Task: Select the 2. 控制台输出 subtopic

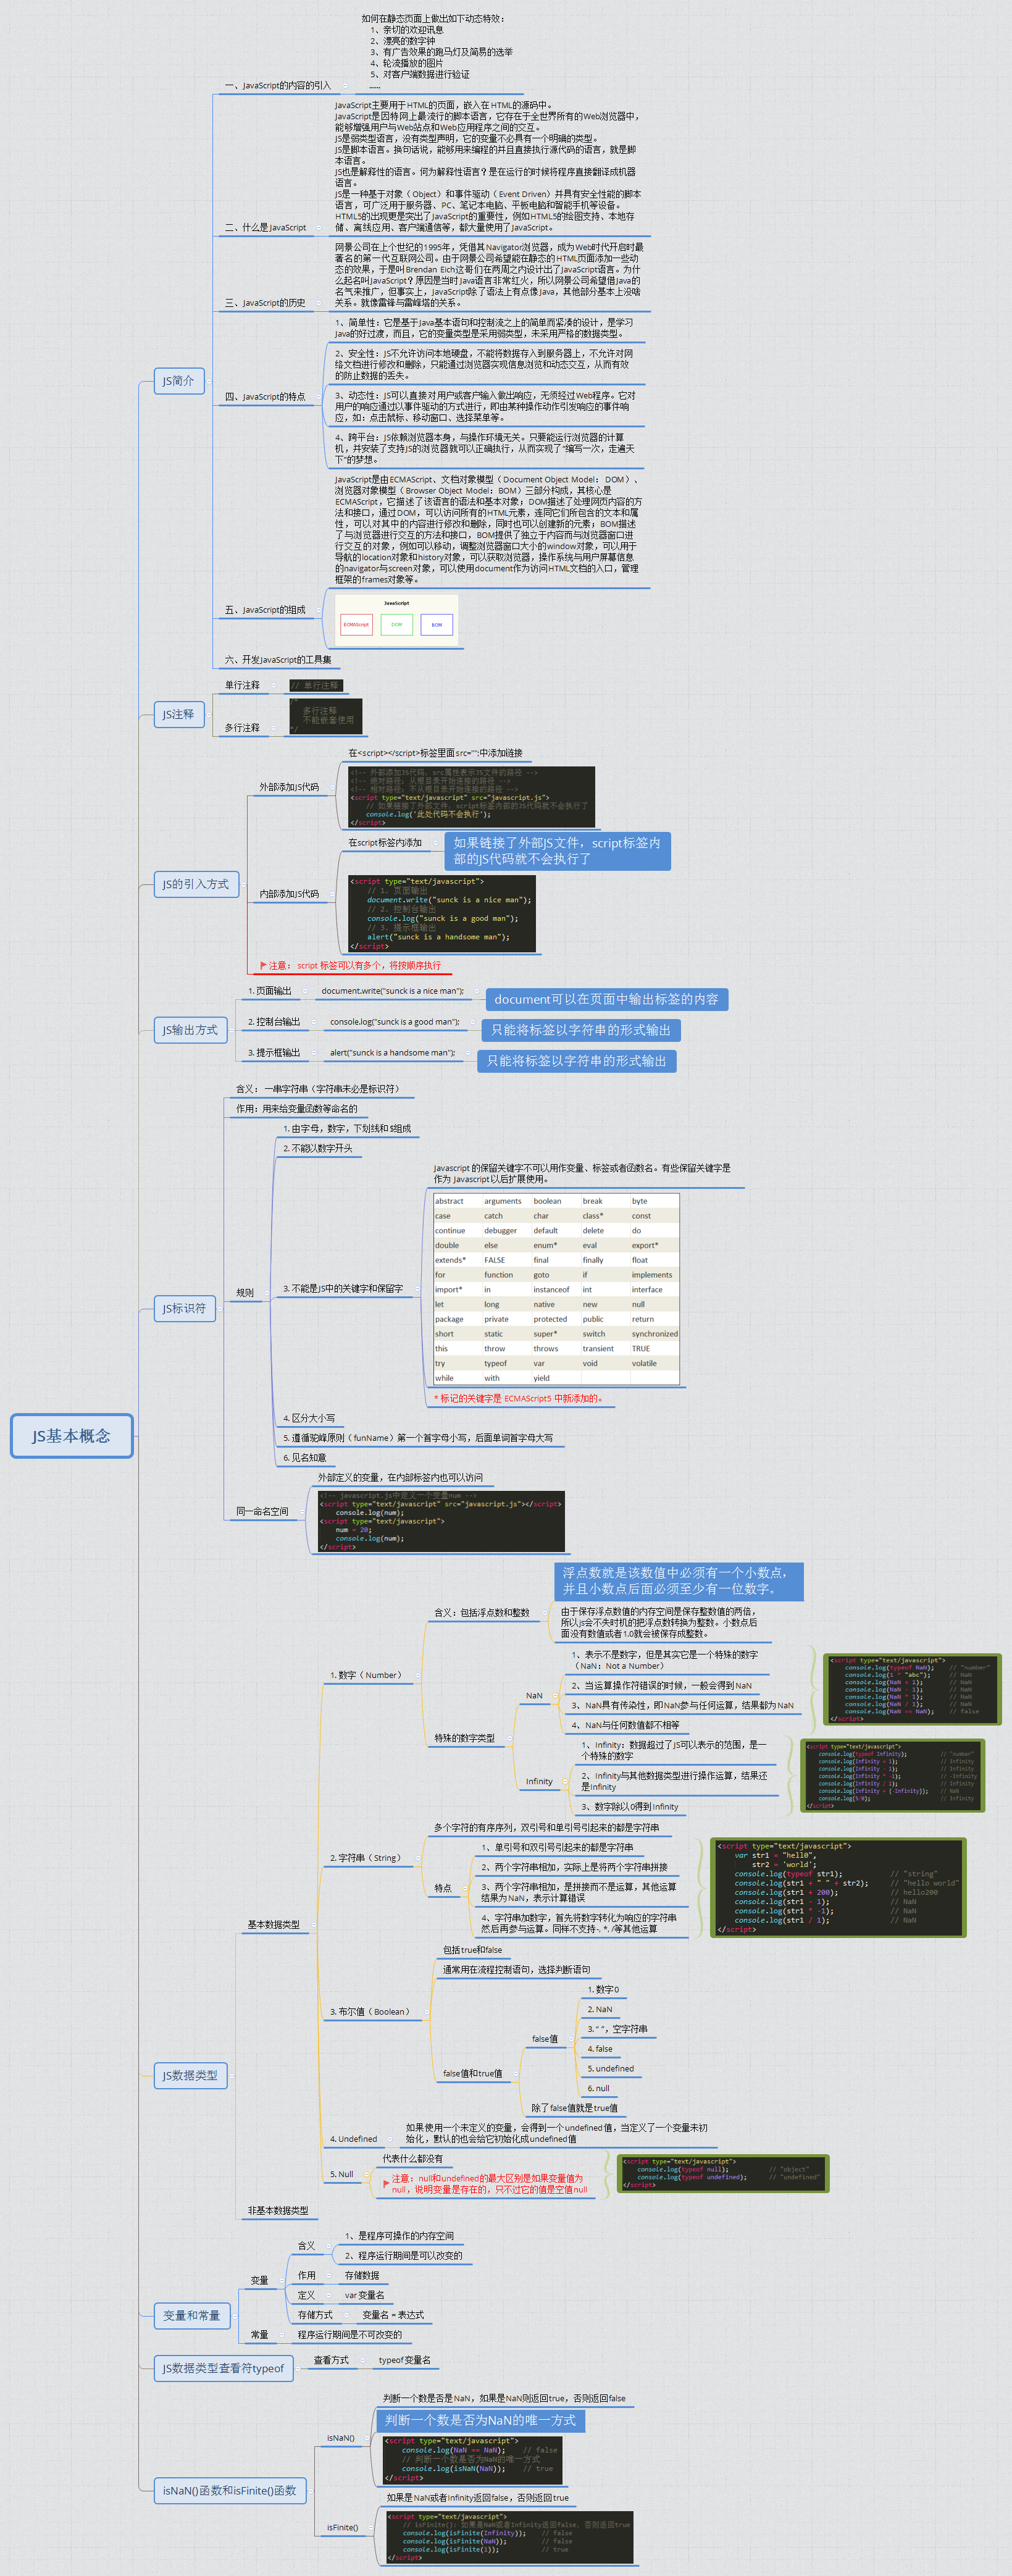Action: (x=274, y=1022)
